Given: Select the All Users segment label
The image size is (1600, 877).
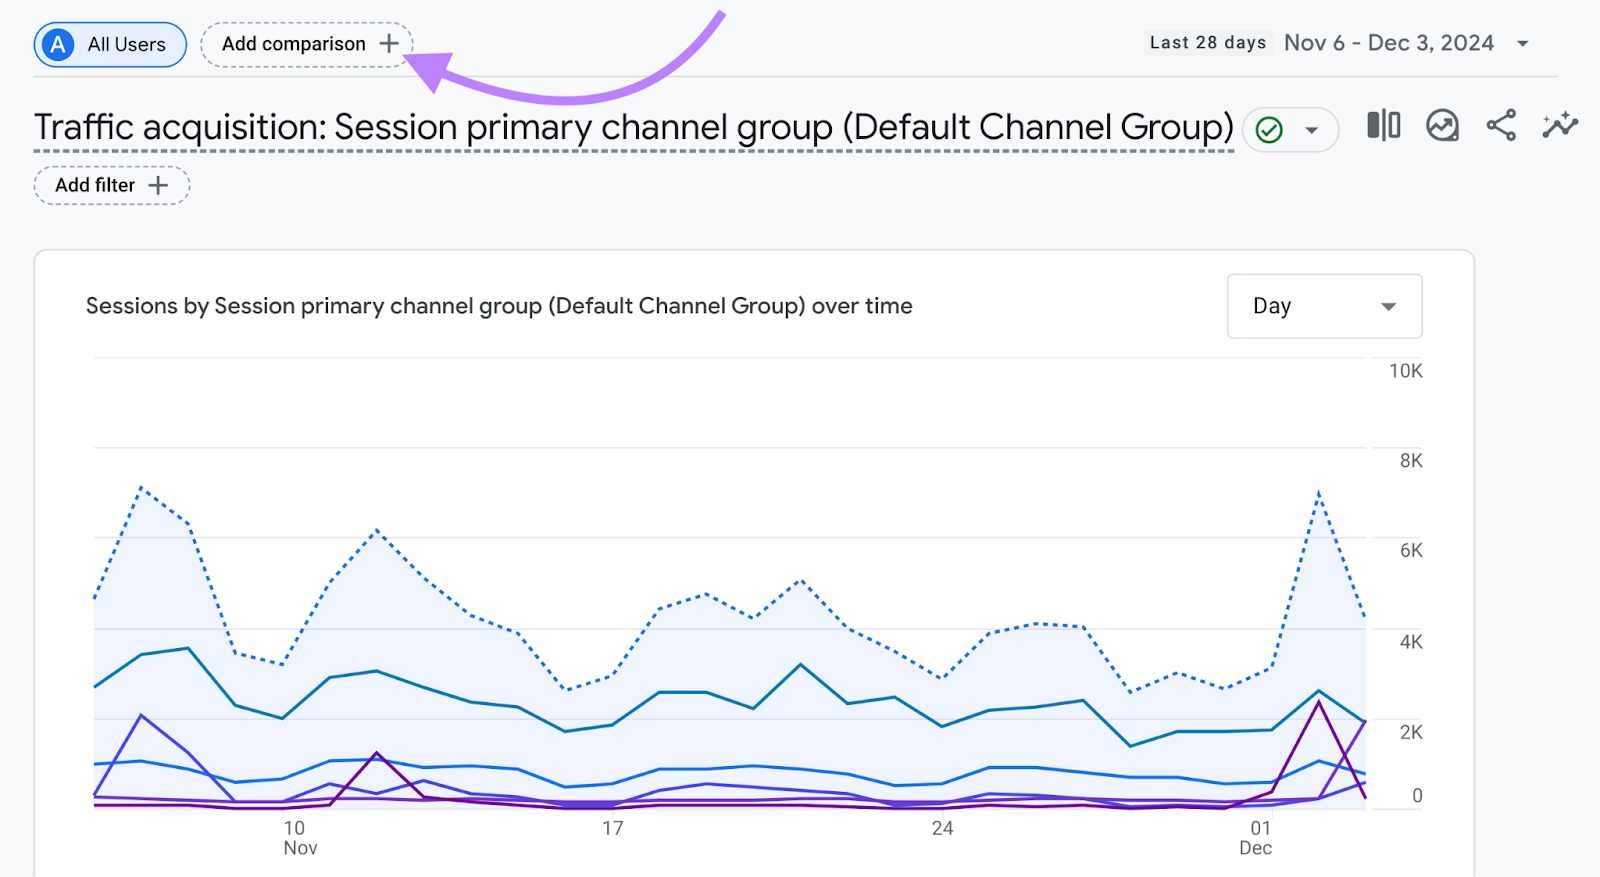Looking at the screenshot, I should point(126,45).
